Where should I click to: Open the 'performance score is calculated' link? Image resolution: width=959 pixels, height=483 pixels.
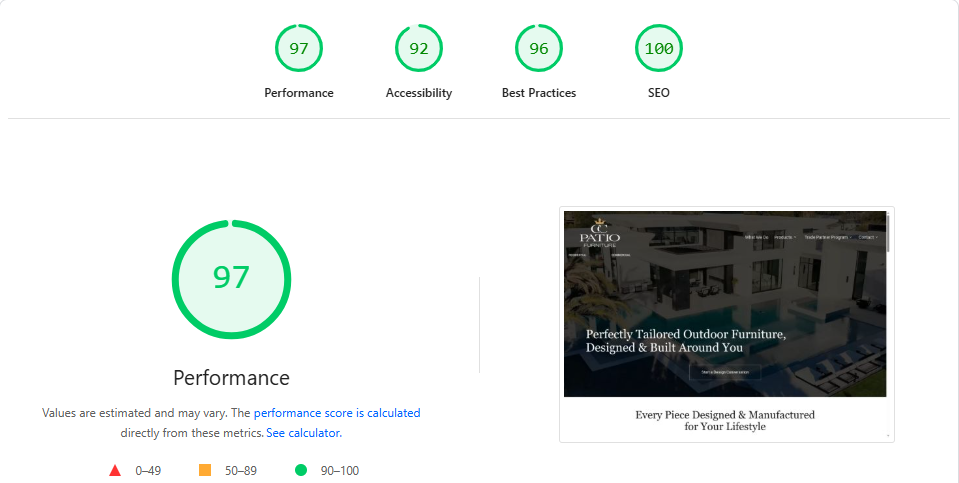coord(337,413)
